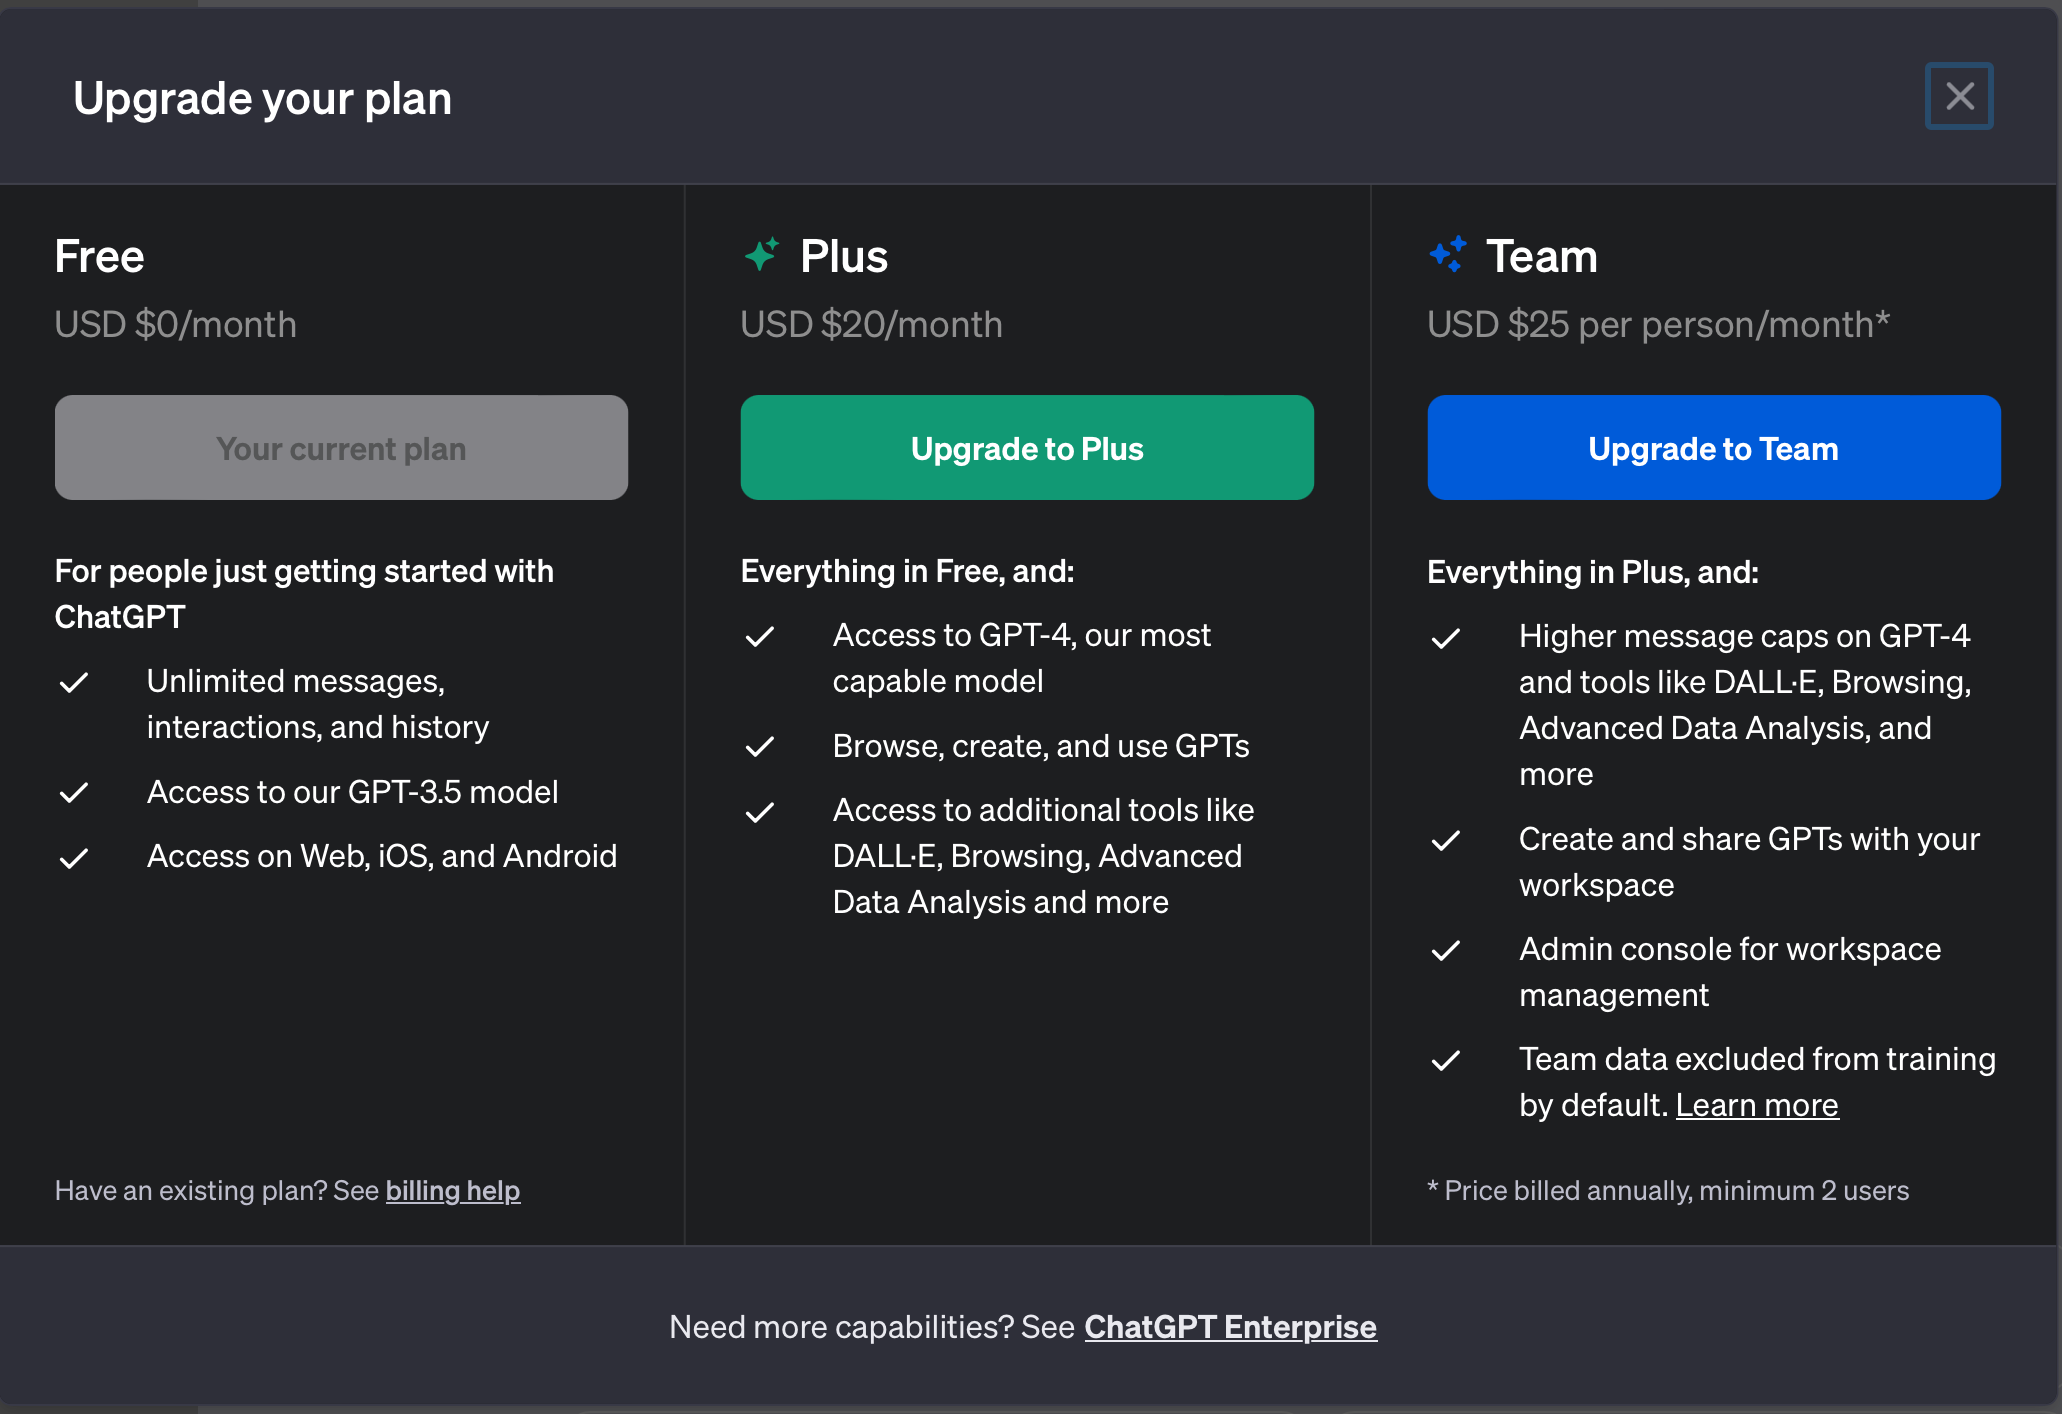Click the blue Team sparkles icon
This screenshot has width=2062, height=1414.
pos(1448,255)
